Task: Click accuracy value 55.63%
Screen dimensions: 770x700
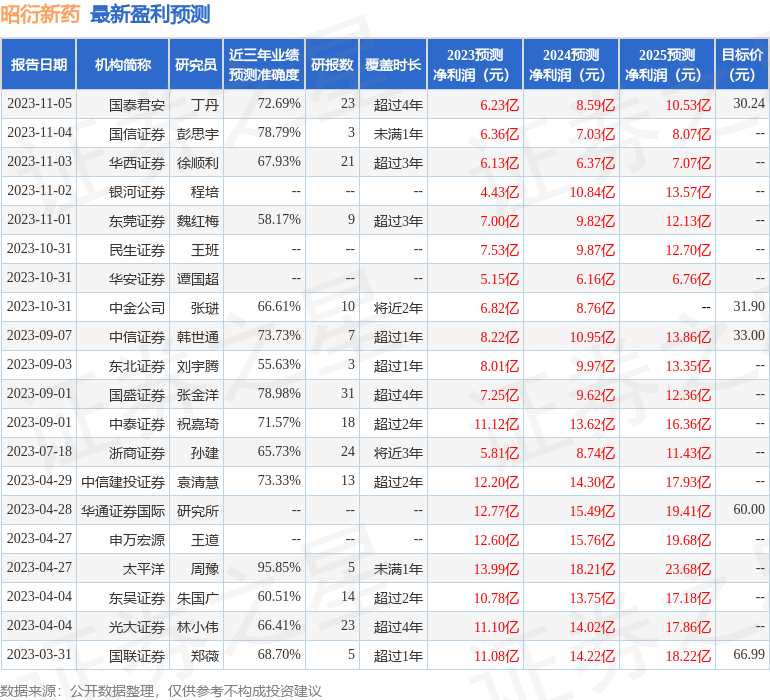Action: (279, 364)
